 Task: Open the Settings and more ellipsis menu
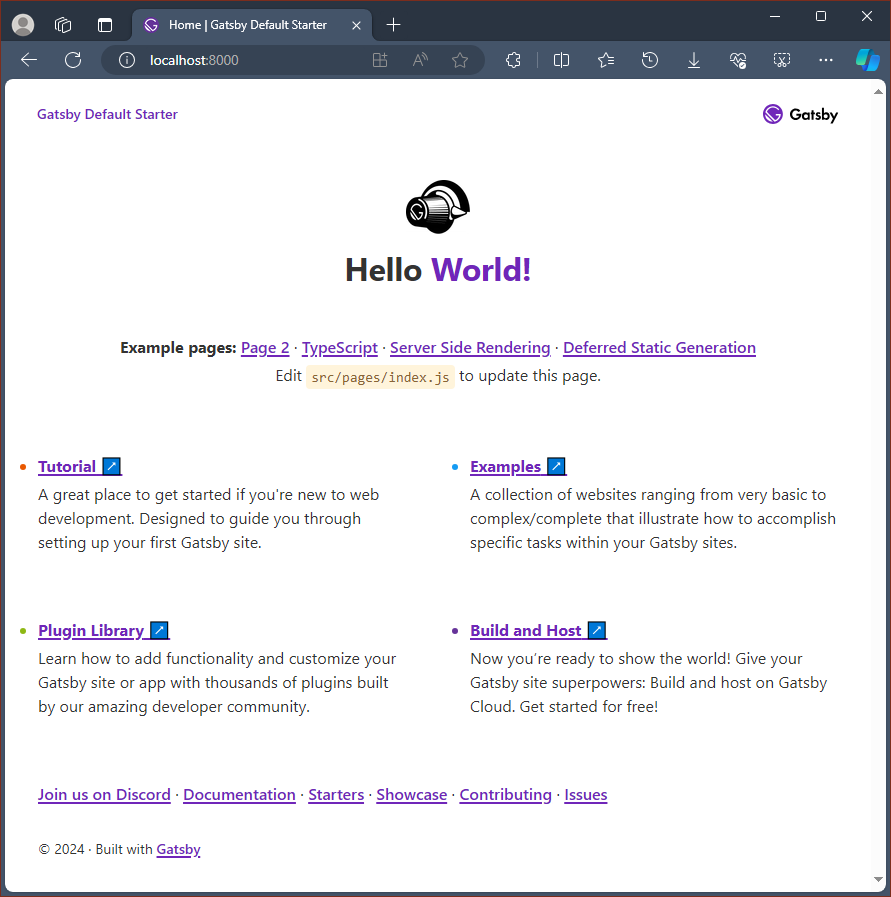point(825,60)
